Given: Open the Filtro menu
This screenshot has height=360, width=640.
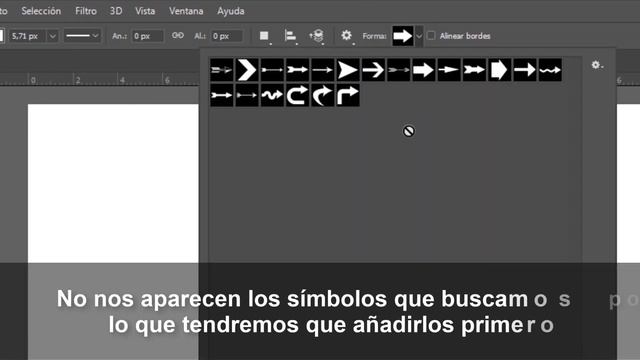Looking at the screenshot, I should click(86, 11).
